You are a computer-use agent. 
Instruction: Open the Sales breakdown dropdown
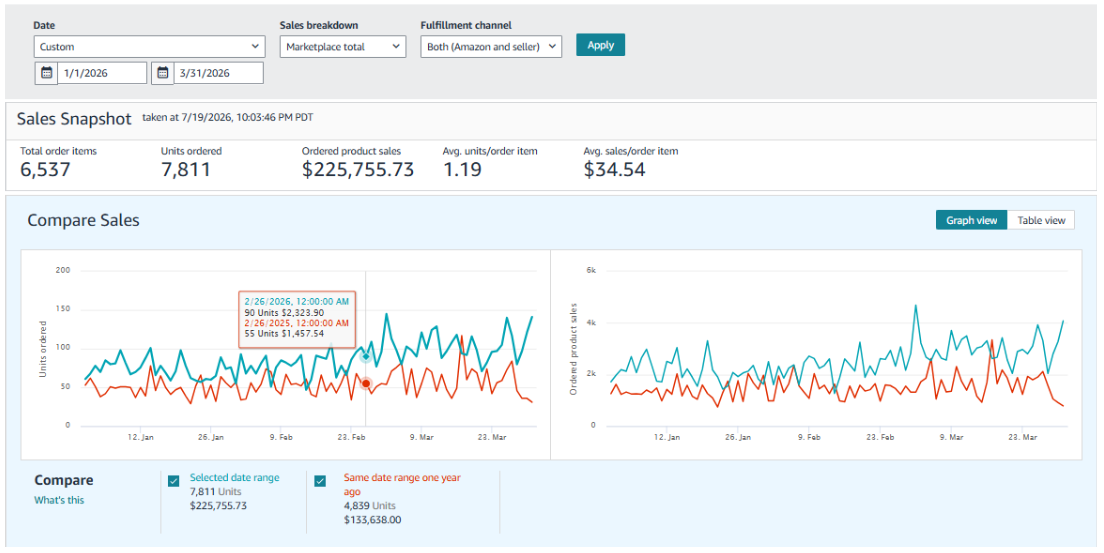pos(343,47)
